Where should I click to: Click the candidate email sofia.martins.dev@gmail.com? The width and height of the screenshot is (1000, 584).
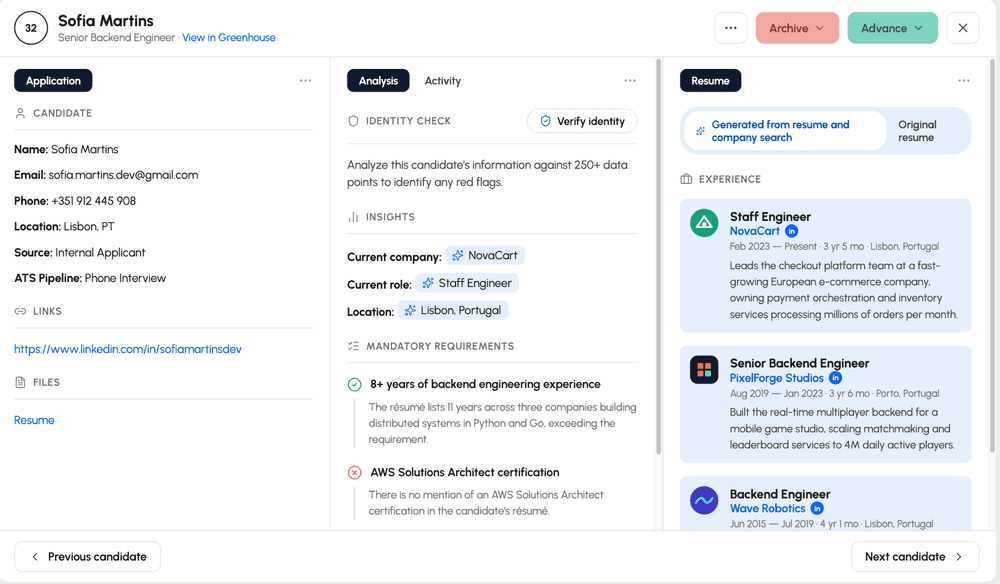coord(123,175)
